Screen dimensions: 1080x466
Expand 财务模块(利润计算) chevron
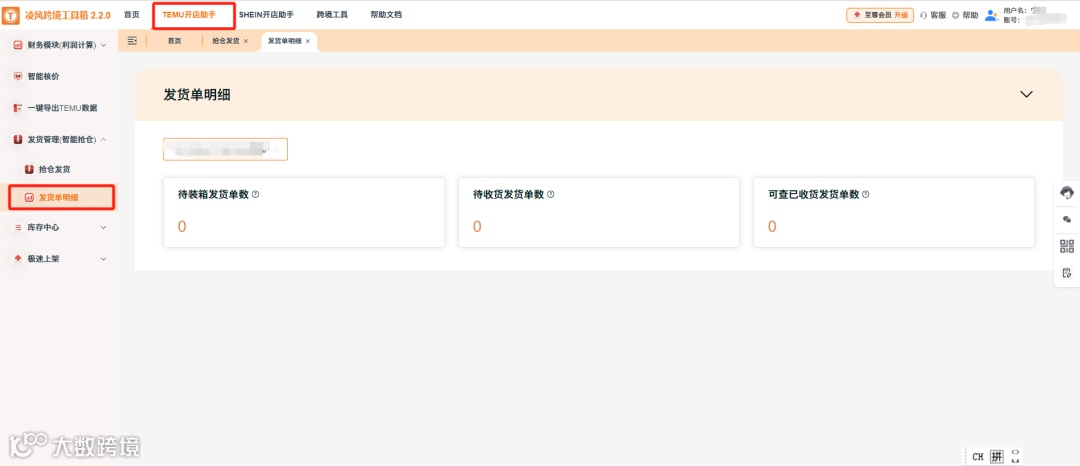point(104,45)
